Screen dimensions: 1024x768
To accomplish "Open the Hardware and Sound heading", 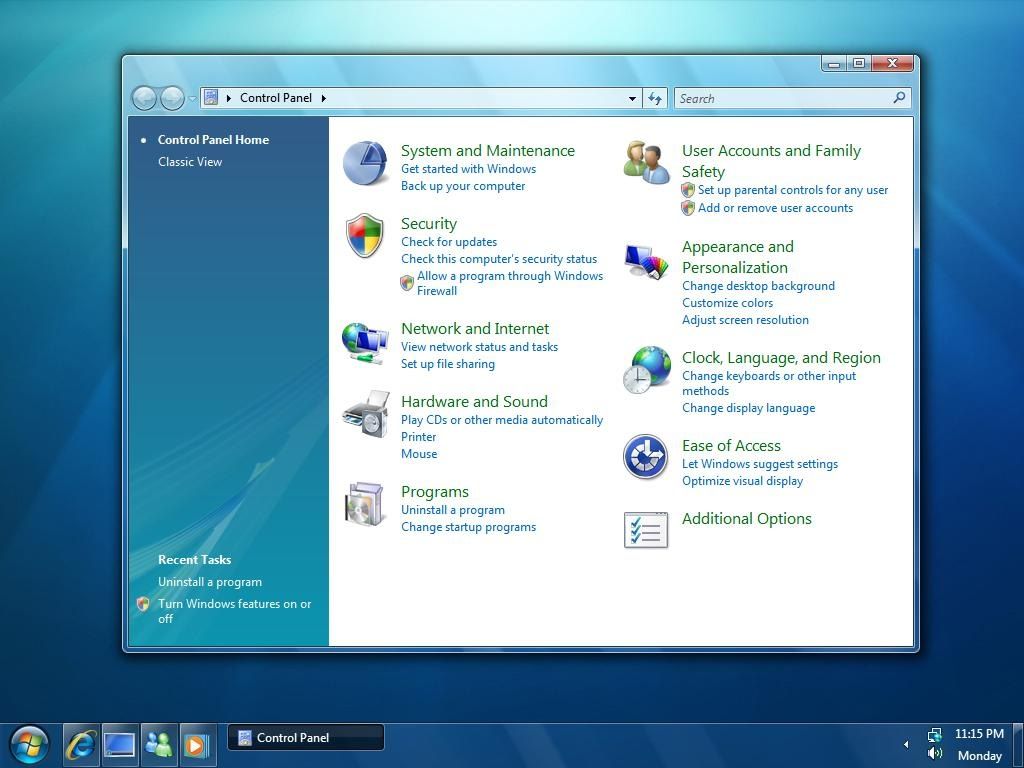I will [x=474, y=402].
